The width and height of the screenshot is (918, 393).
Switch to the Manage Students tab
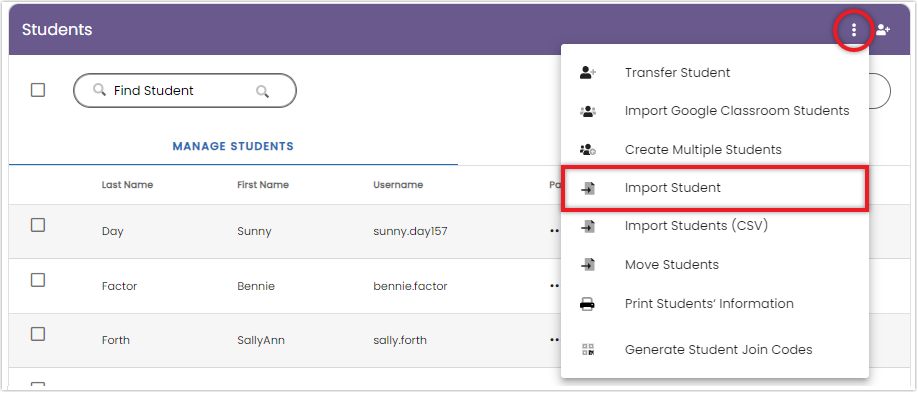(233, 146)
